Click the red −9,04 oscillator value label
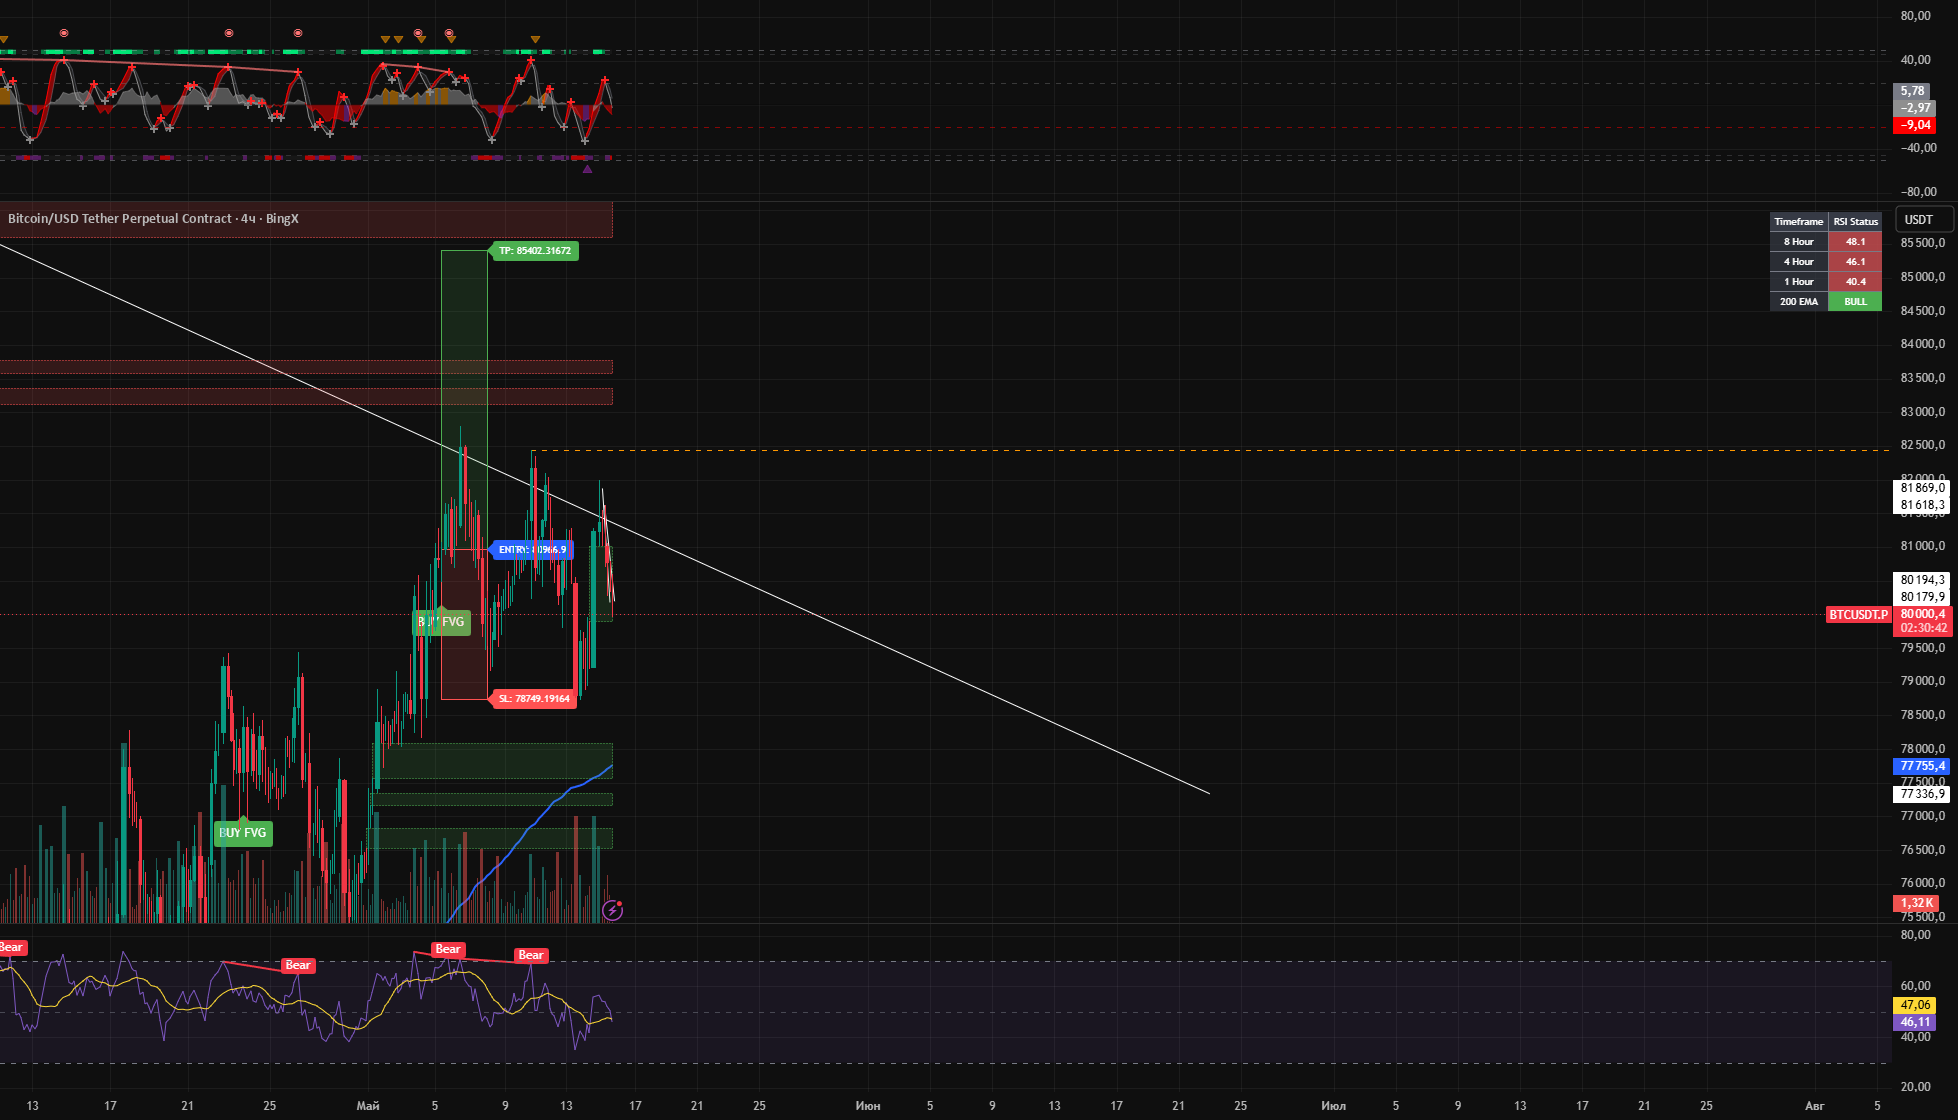The width and height of the screenshot is (1958, 1120). coord(1915,125)
